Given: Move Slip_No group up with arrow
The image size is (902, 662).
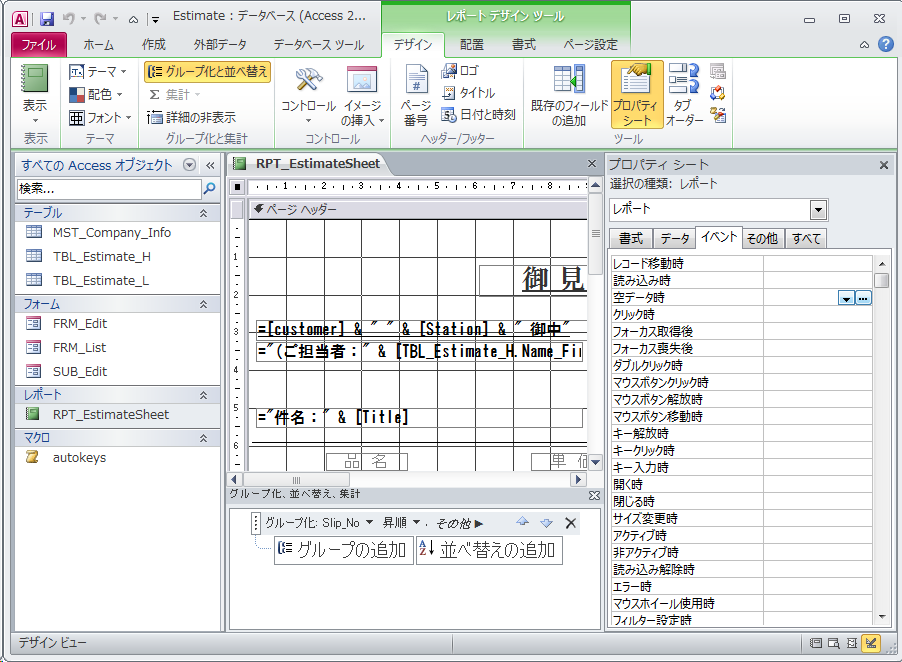Looking at the screenshot, I should point(522,522).
